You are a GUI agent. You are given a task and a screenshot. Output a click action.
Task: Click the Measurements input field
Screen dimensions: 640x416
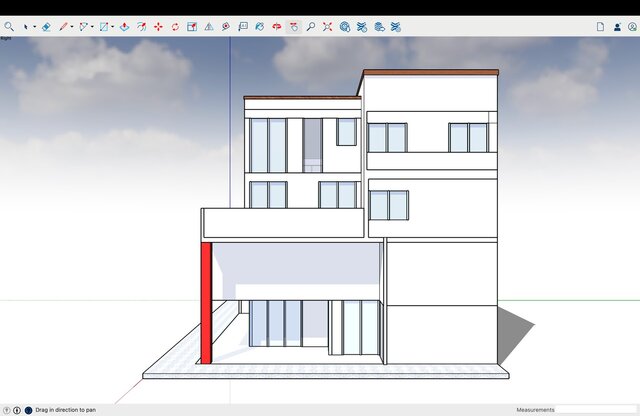(x=596, y=410)
